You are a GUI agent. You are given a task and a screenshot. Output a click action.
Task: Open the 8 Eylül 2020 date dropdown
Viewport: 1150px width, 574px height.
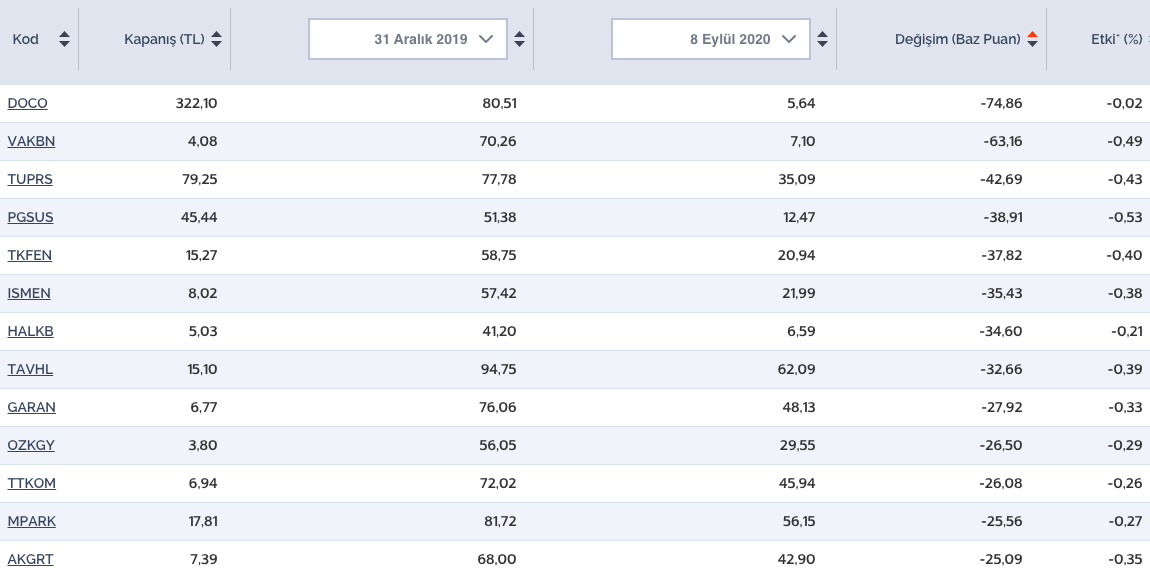[710, 39]
